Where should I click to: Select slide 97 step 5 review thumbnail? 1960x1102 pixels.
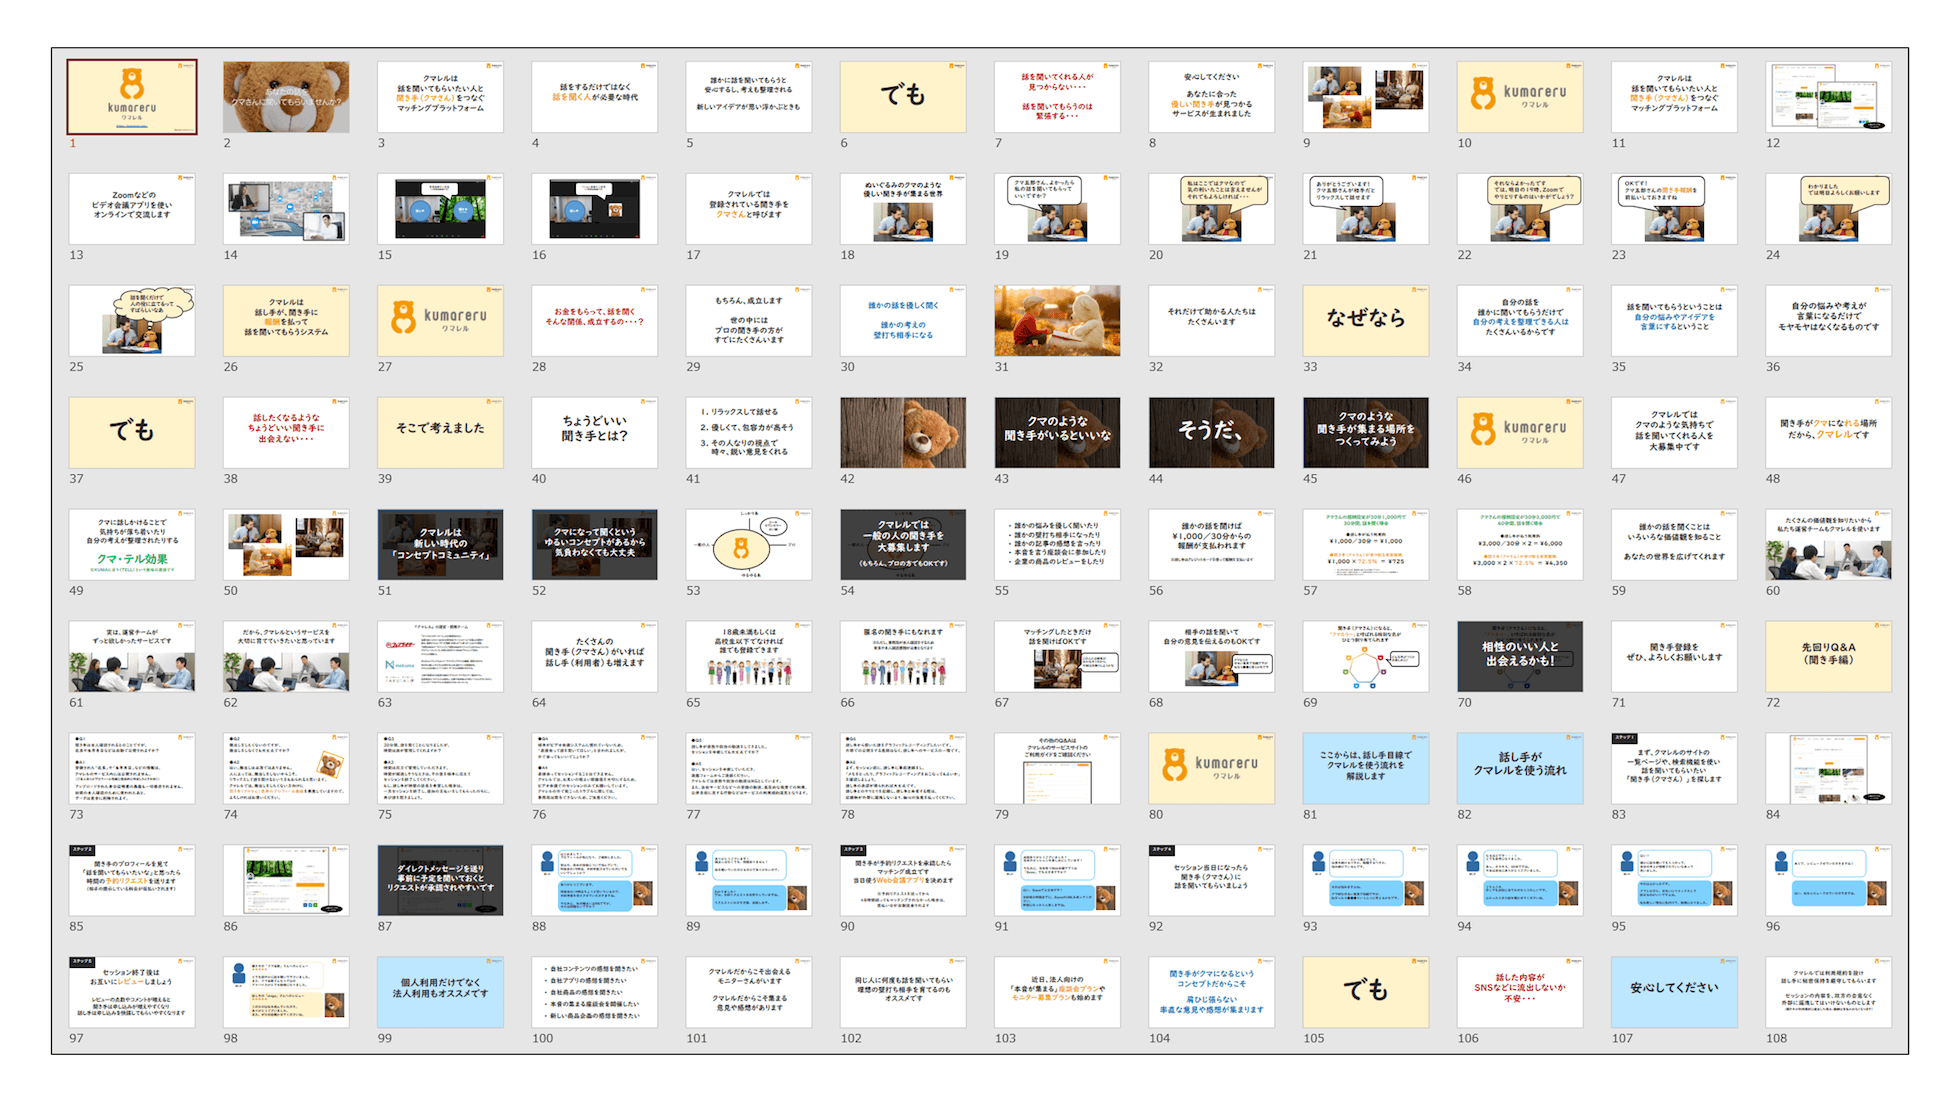tap(132, 993)
